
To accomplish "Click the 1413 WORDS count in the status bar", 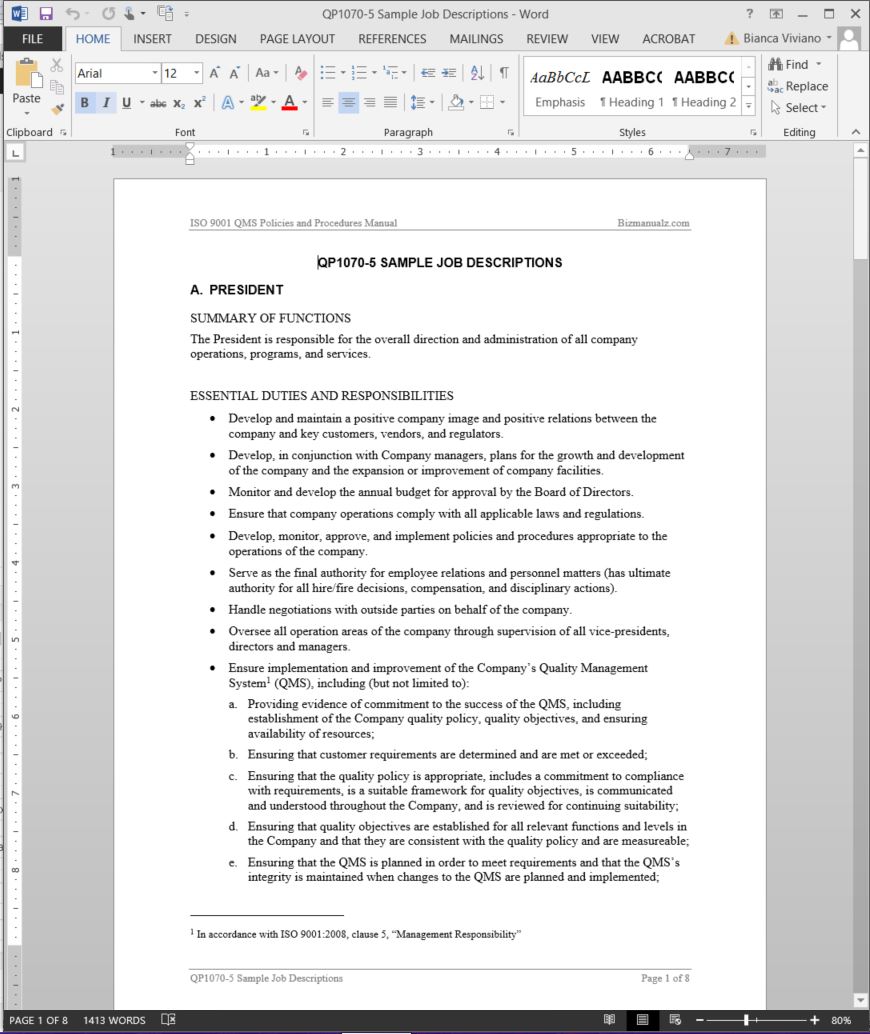I will [114, 1020].
